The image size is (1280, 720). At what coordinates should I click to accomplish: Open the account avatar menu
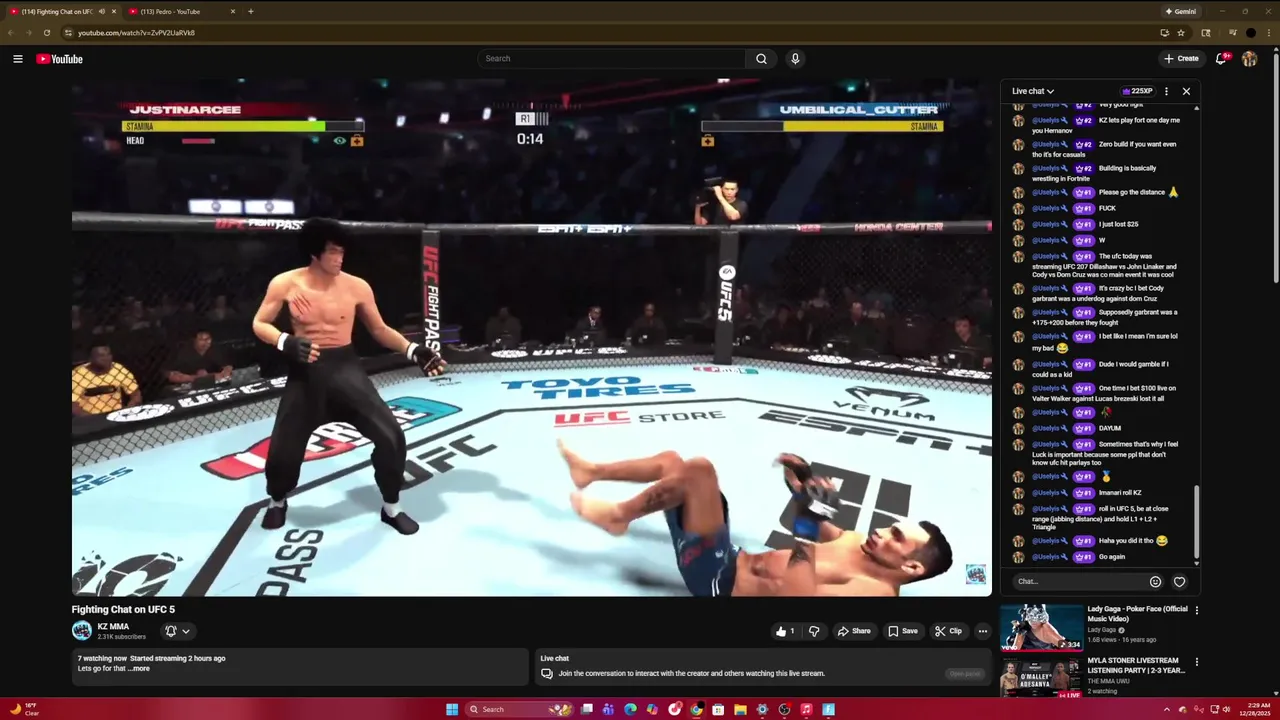pyautogui.click(x=1249, y=59)
